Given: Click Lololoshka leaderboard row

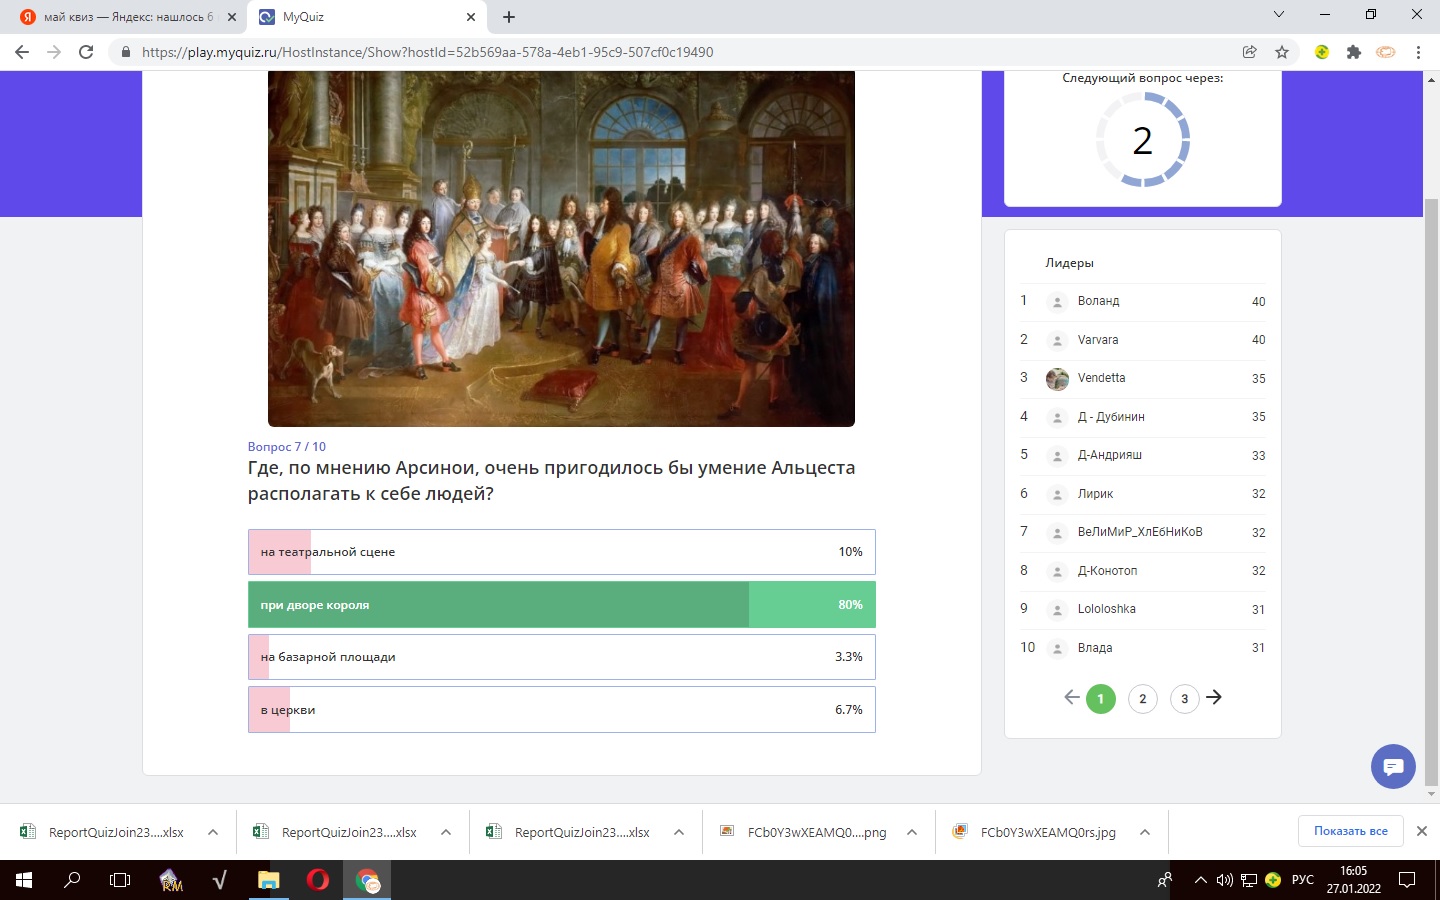Looking at the screenshot, I should click(x=1143, y=609).
